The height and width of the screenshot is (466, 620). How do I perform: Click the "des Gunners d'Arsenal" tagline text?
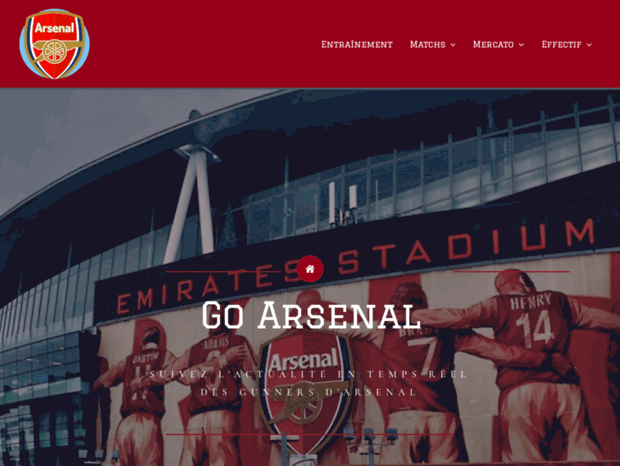[x=308, y=392]
